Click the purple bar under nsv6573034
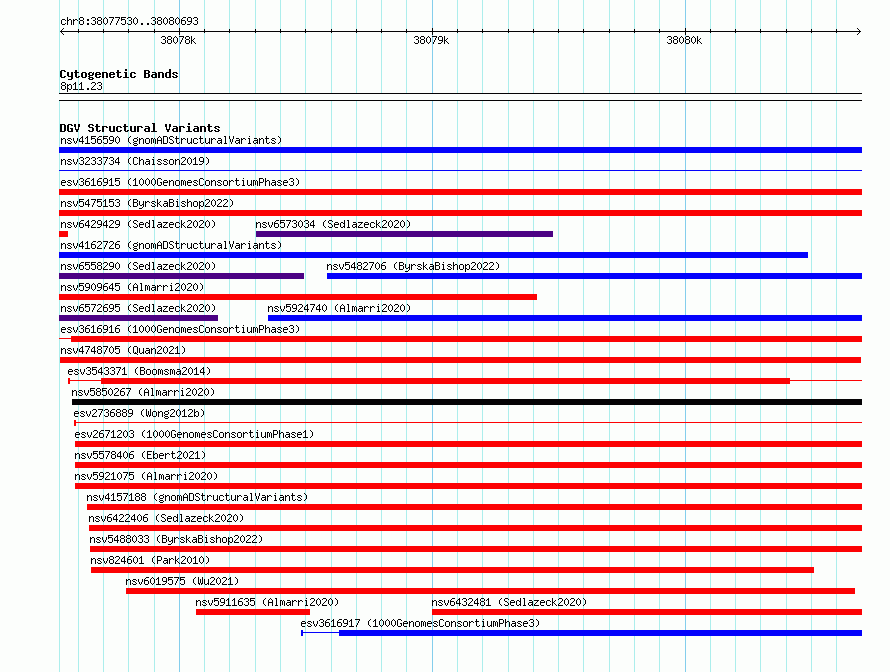 (x=404, y=234)
